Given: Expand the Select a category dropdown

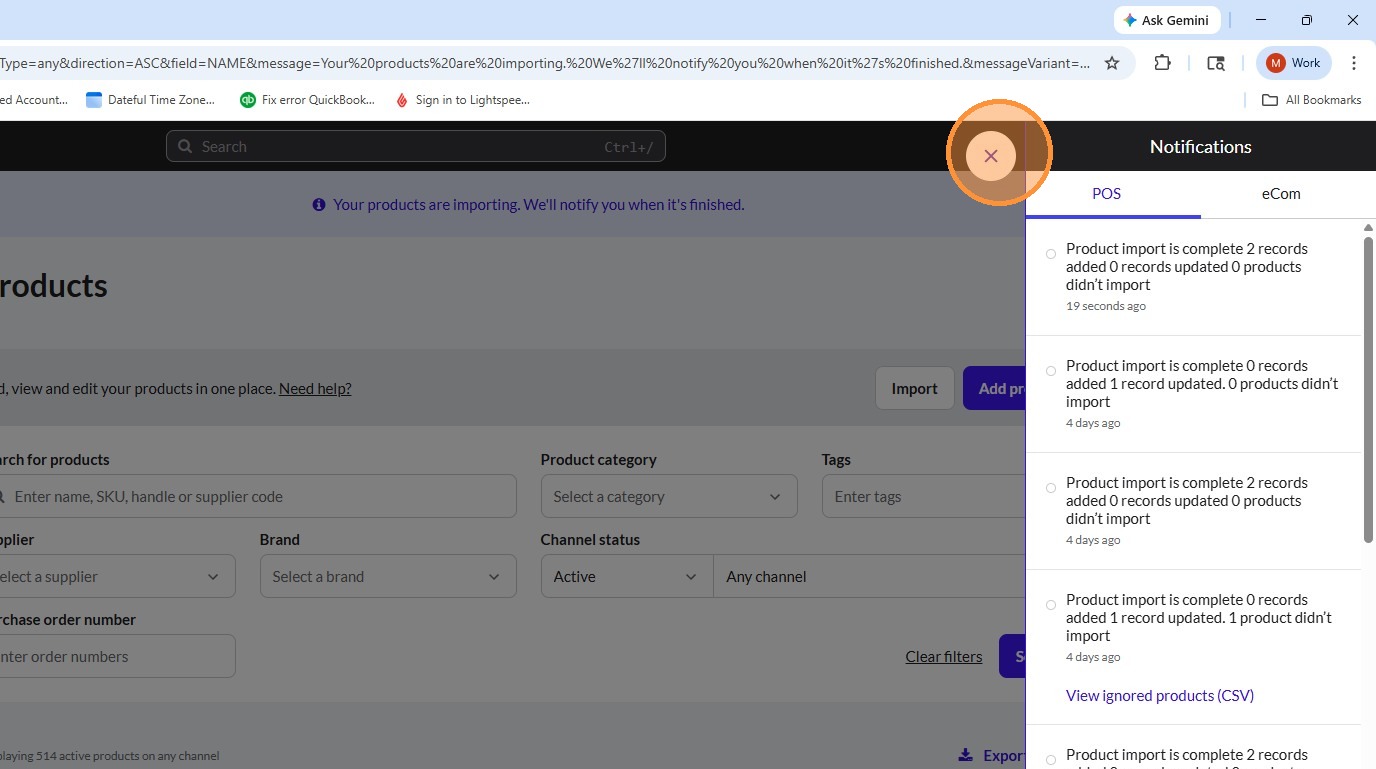Looking at the screenshot, I should point(669,497).
